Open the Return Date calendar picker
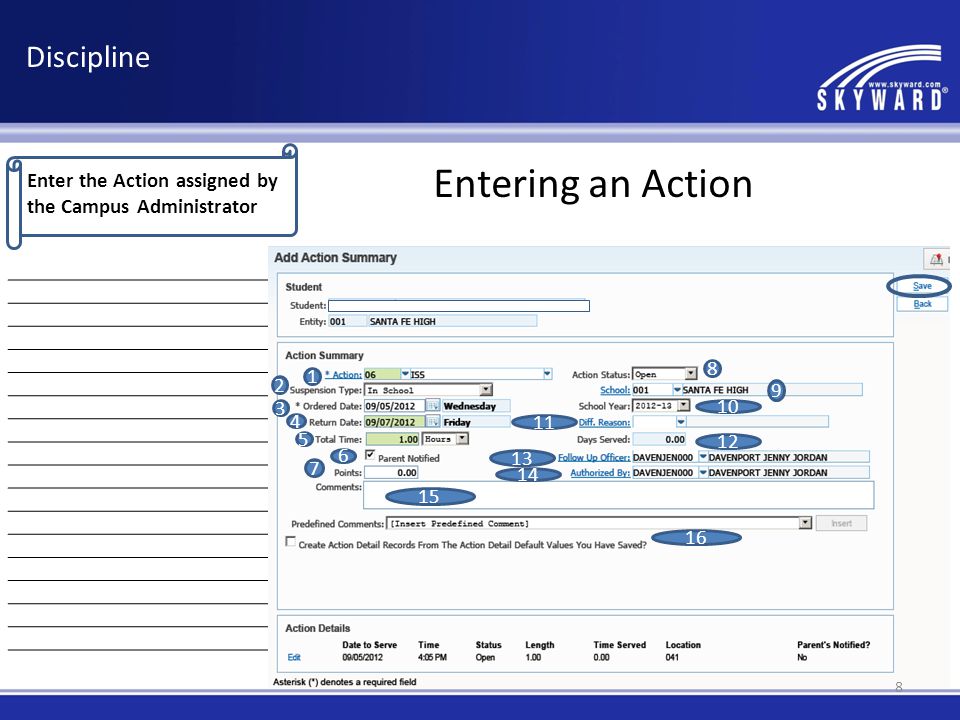The height and width of the screenshot is (720, 960). (433, 422)
